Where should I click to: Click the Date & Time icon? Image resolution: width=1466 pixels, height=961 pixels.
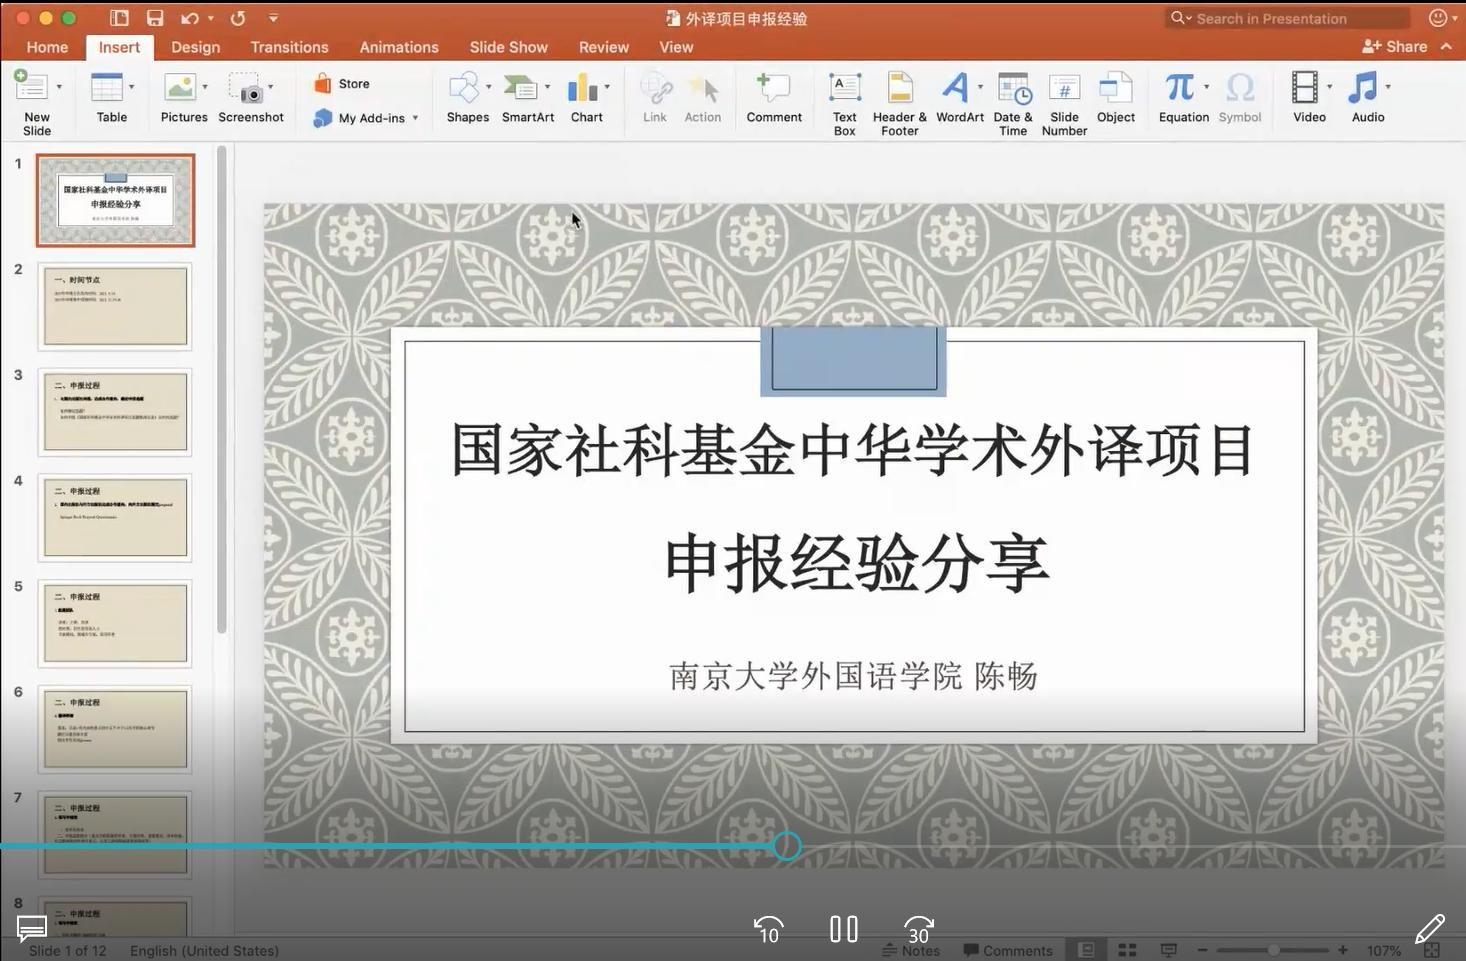tap(1013, 90)
